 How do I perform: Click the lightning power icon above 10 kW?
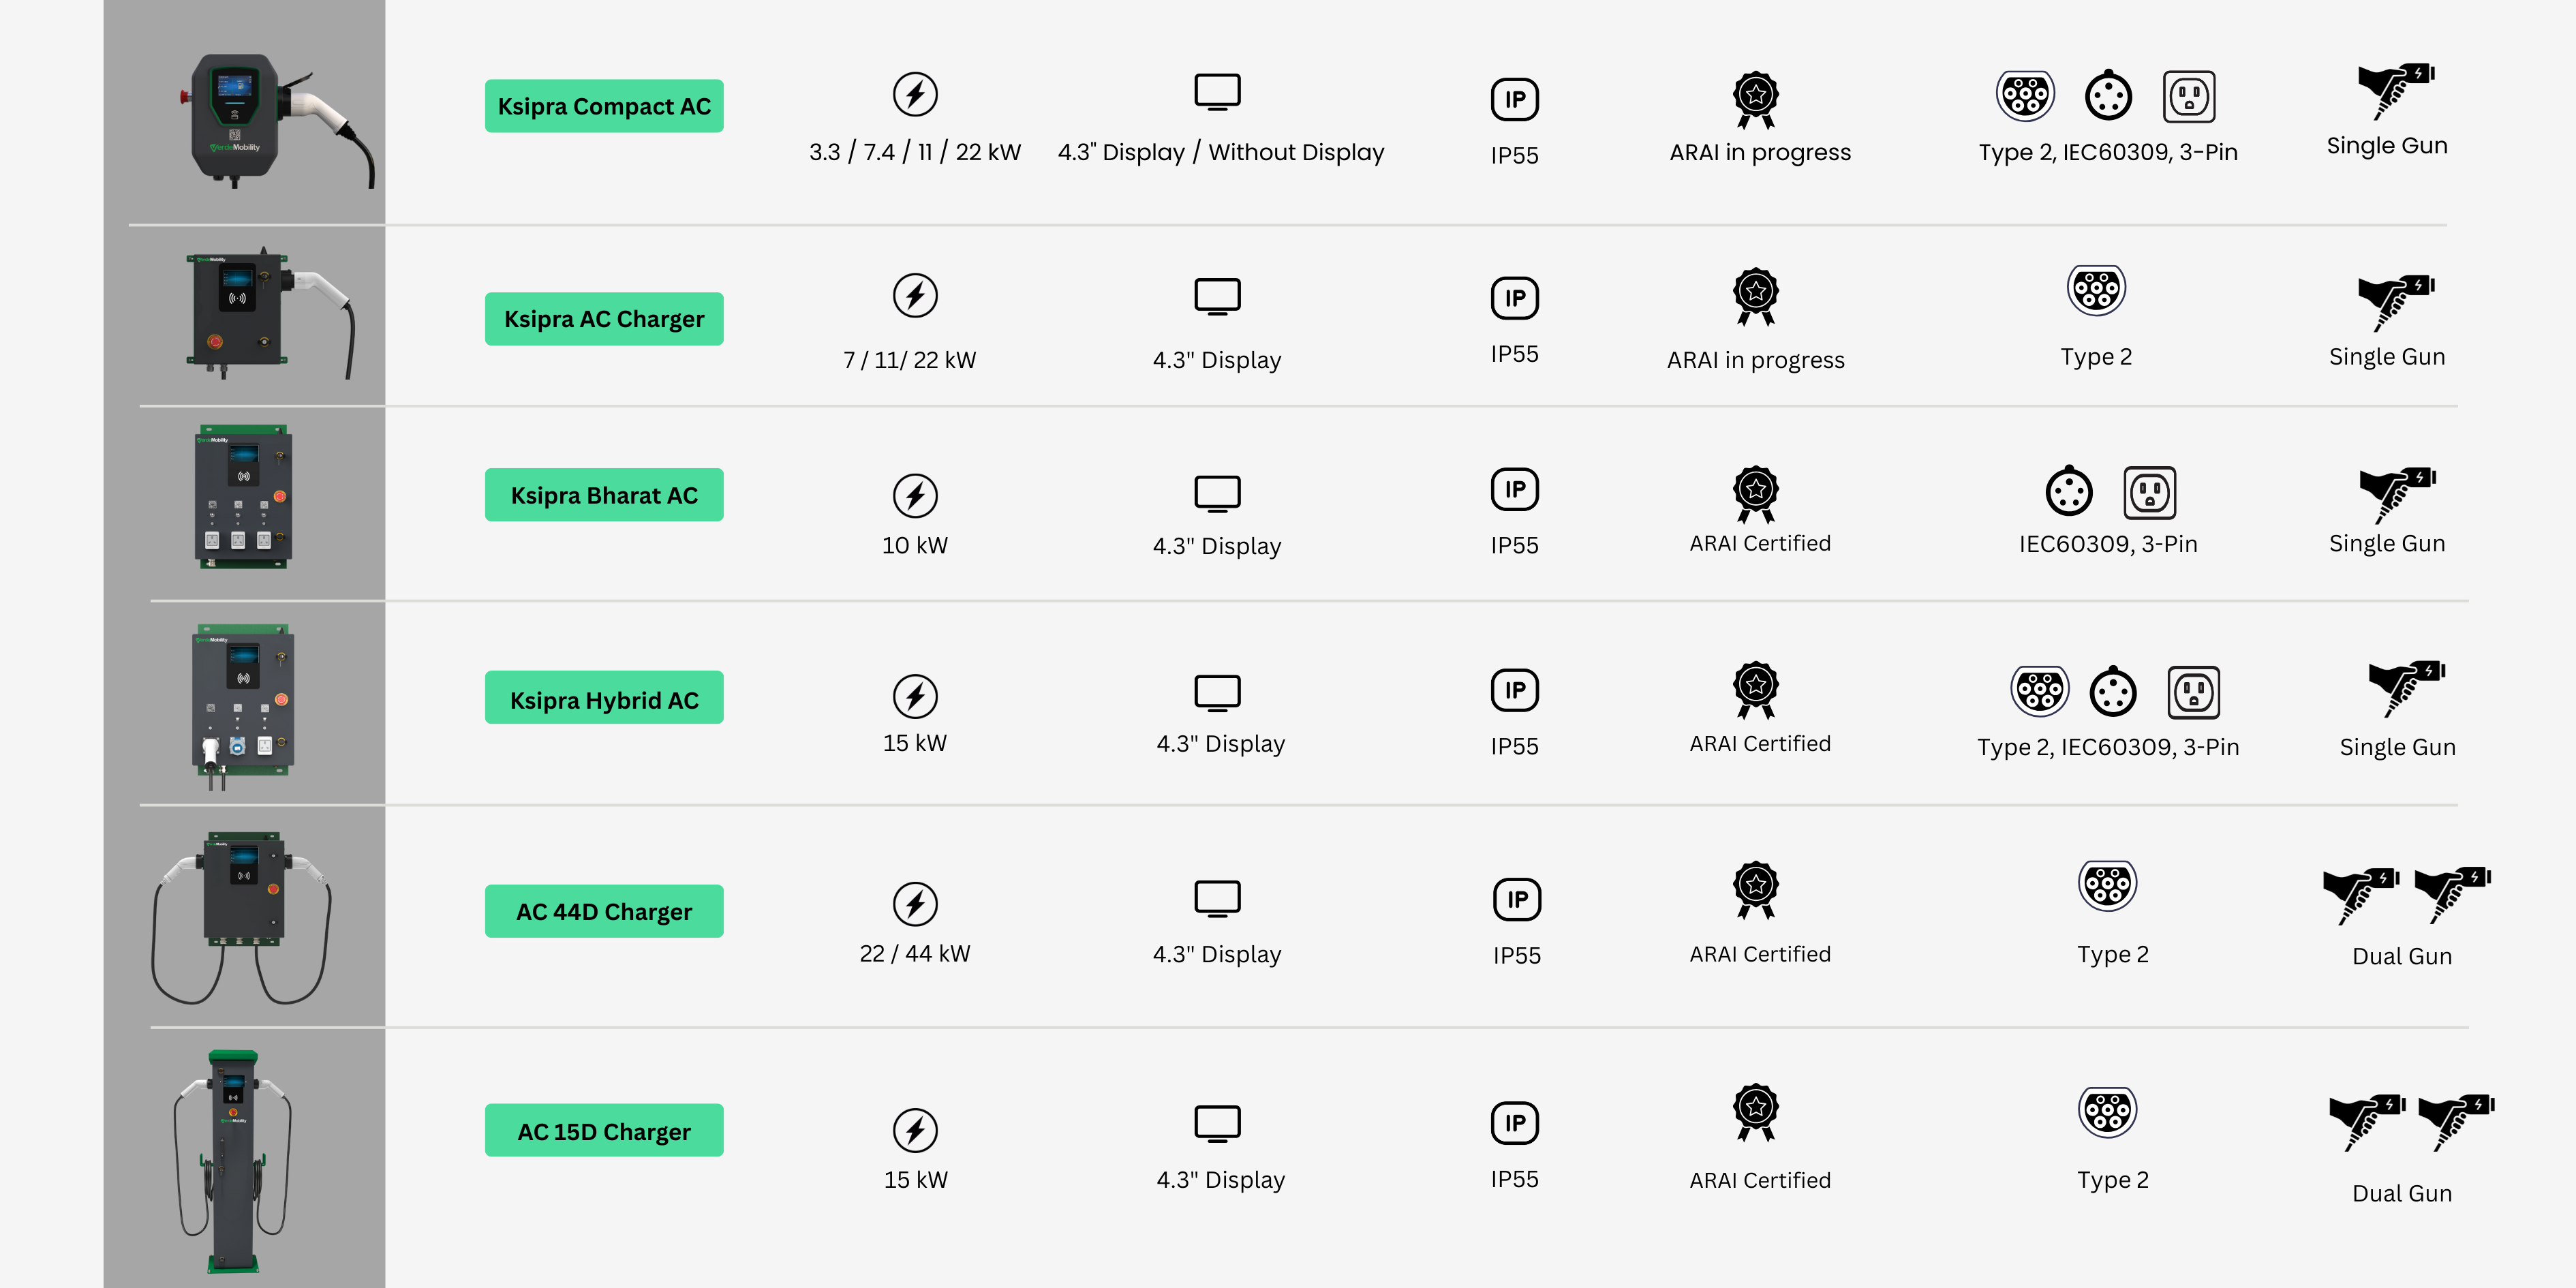[915, 495]
